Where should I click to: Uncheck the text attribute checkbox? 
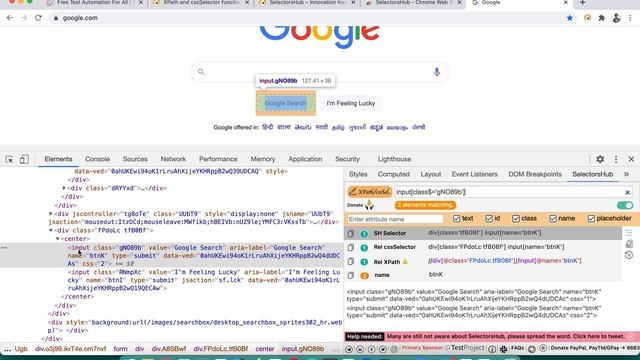(x=456, y=219)
